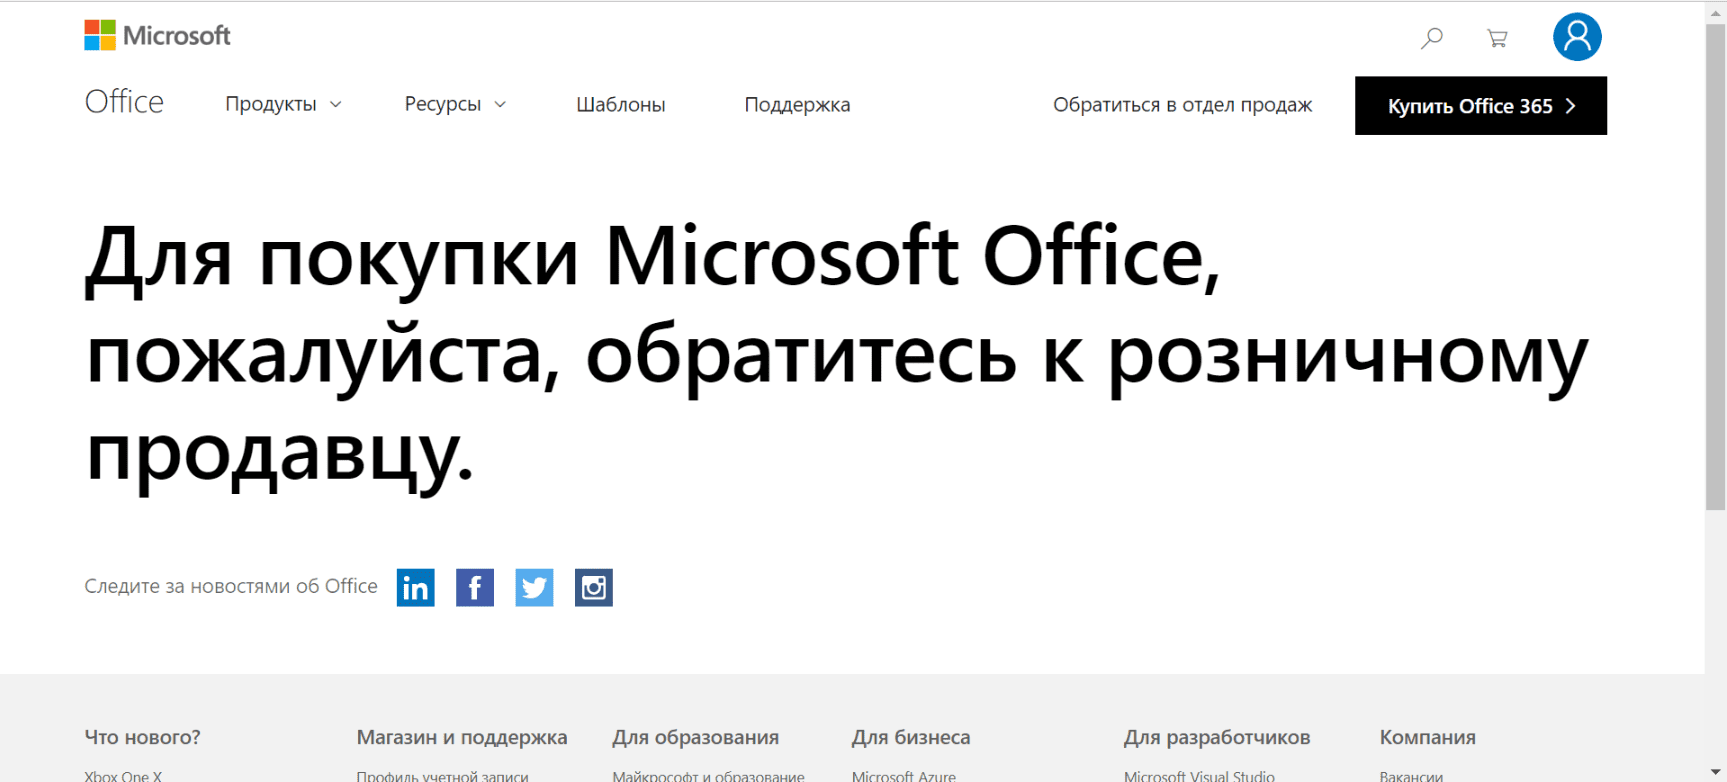Click Обратиться в отдел продаж link
The image size is (1727, 782).
tap(1182, 104)
